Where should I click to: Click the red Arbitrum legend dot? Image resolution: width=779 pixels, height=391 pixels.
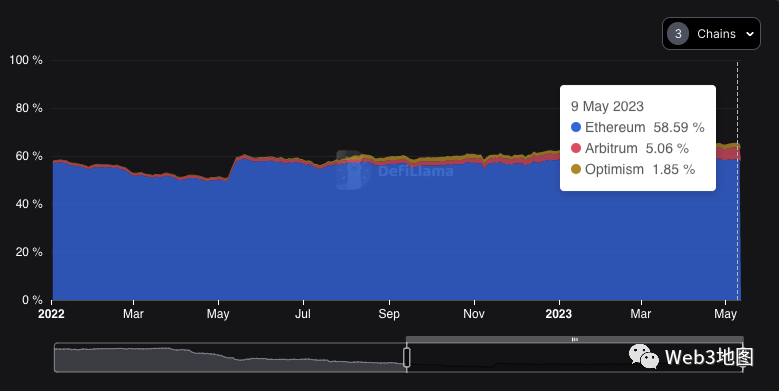coord(576,148)
